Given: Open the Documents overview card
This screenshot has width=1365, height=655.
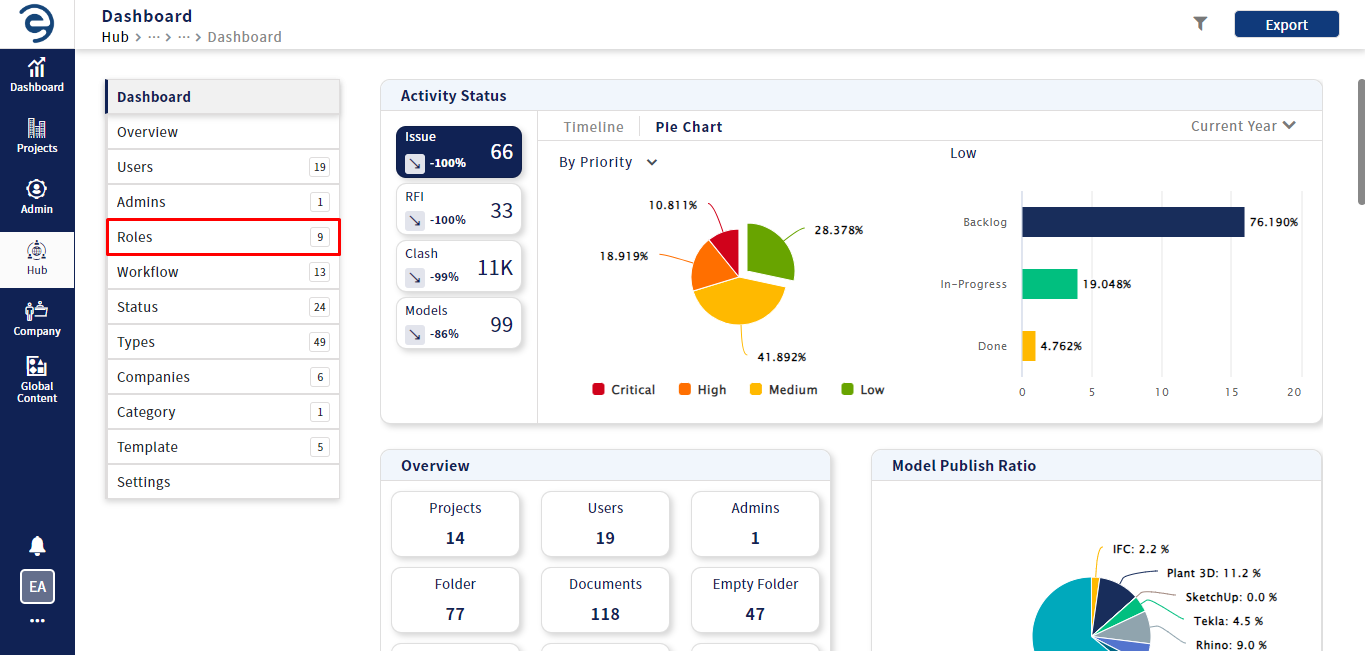Looking at the screenshot, I should [x=605, y=600].
